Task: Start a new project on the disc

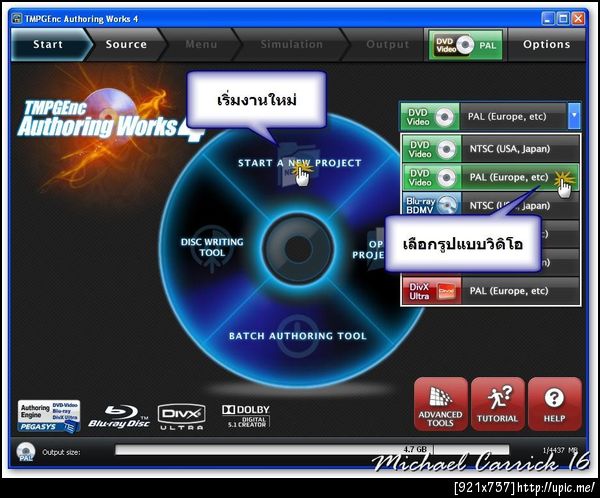Action: pos(299,163)
